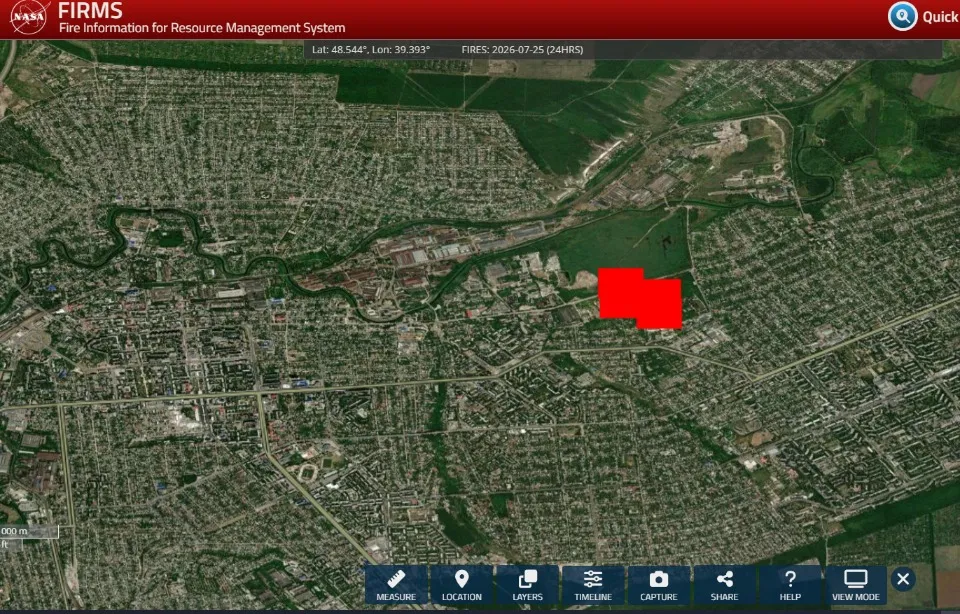The width and height of the screenshot is (960, 614).
Task: Click the Quick search magnifier icon
Action: [x=902, y=17]
